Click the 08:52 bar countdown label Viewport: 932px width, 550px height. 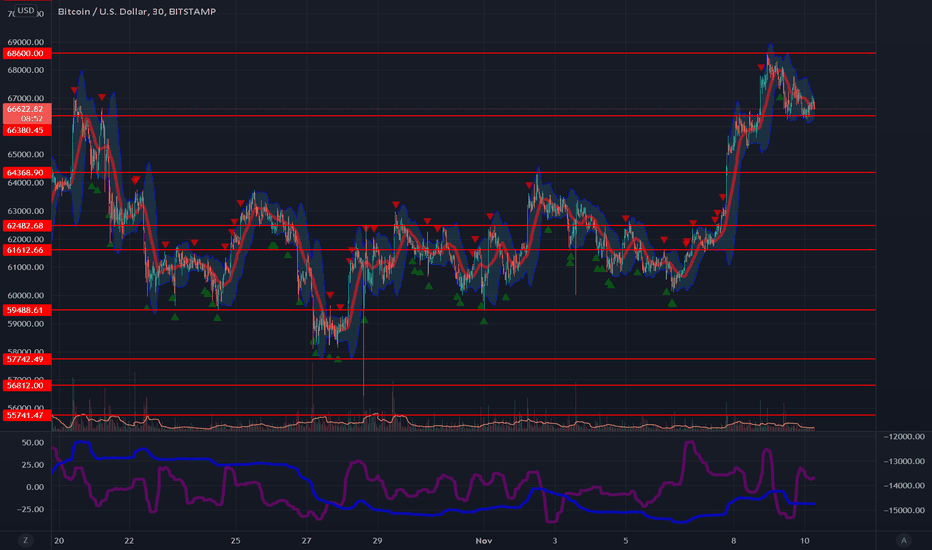[x=32, y=118]
